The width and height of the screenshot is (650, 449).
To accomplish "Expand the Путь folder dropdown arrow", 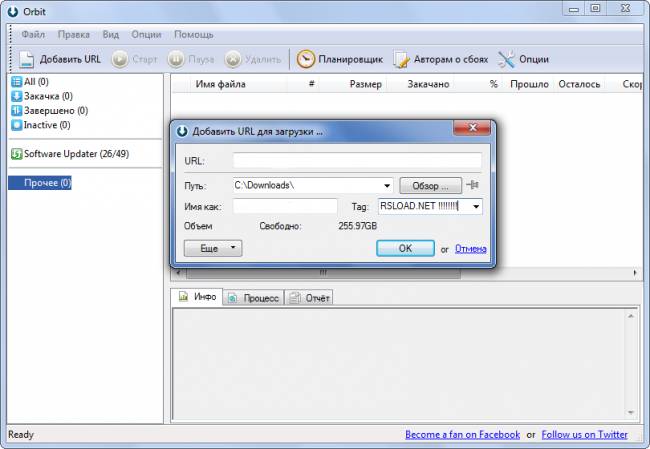I will (x=387, y=185).
